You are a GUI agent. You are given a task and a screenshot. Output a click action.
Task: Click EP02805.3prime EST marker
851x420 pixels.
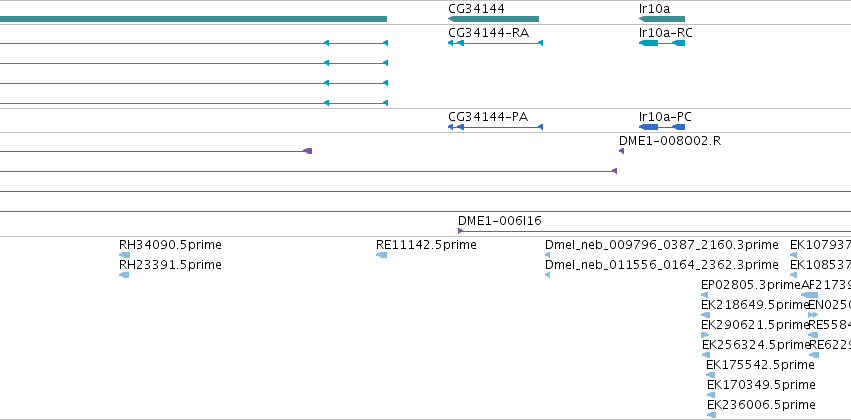(x=704, y=295)
